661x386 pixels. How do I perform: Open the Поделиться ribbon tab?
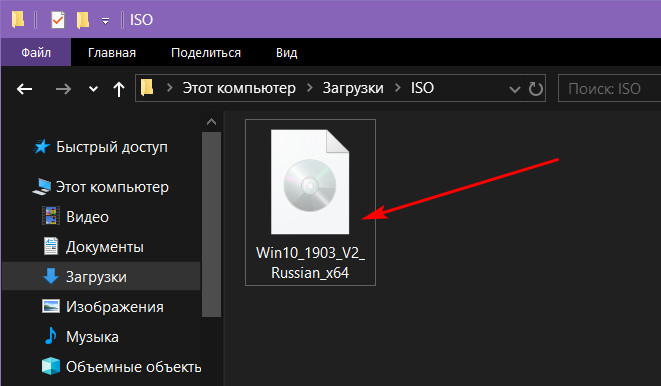[x=206, y=53]
